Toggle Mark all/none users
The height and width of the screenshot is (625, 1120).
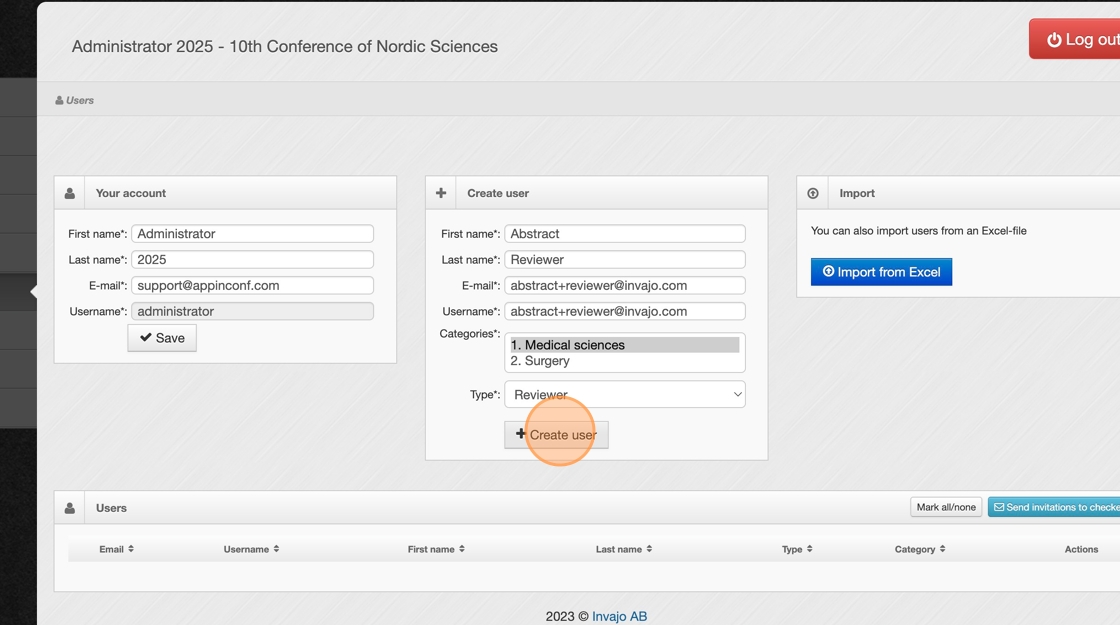click(x=946, y=507)
